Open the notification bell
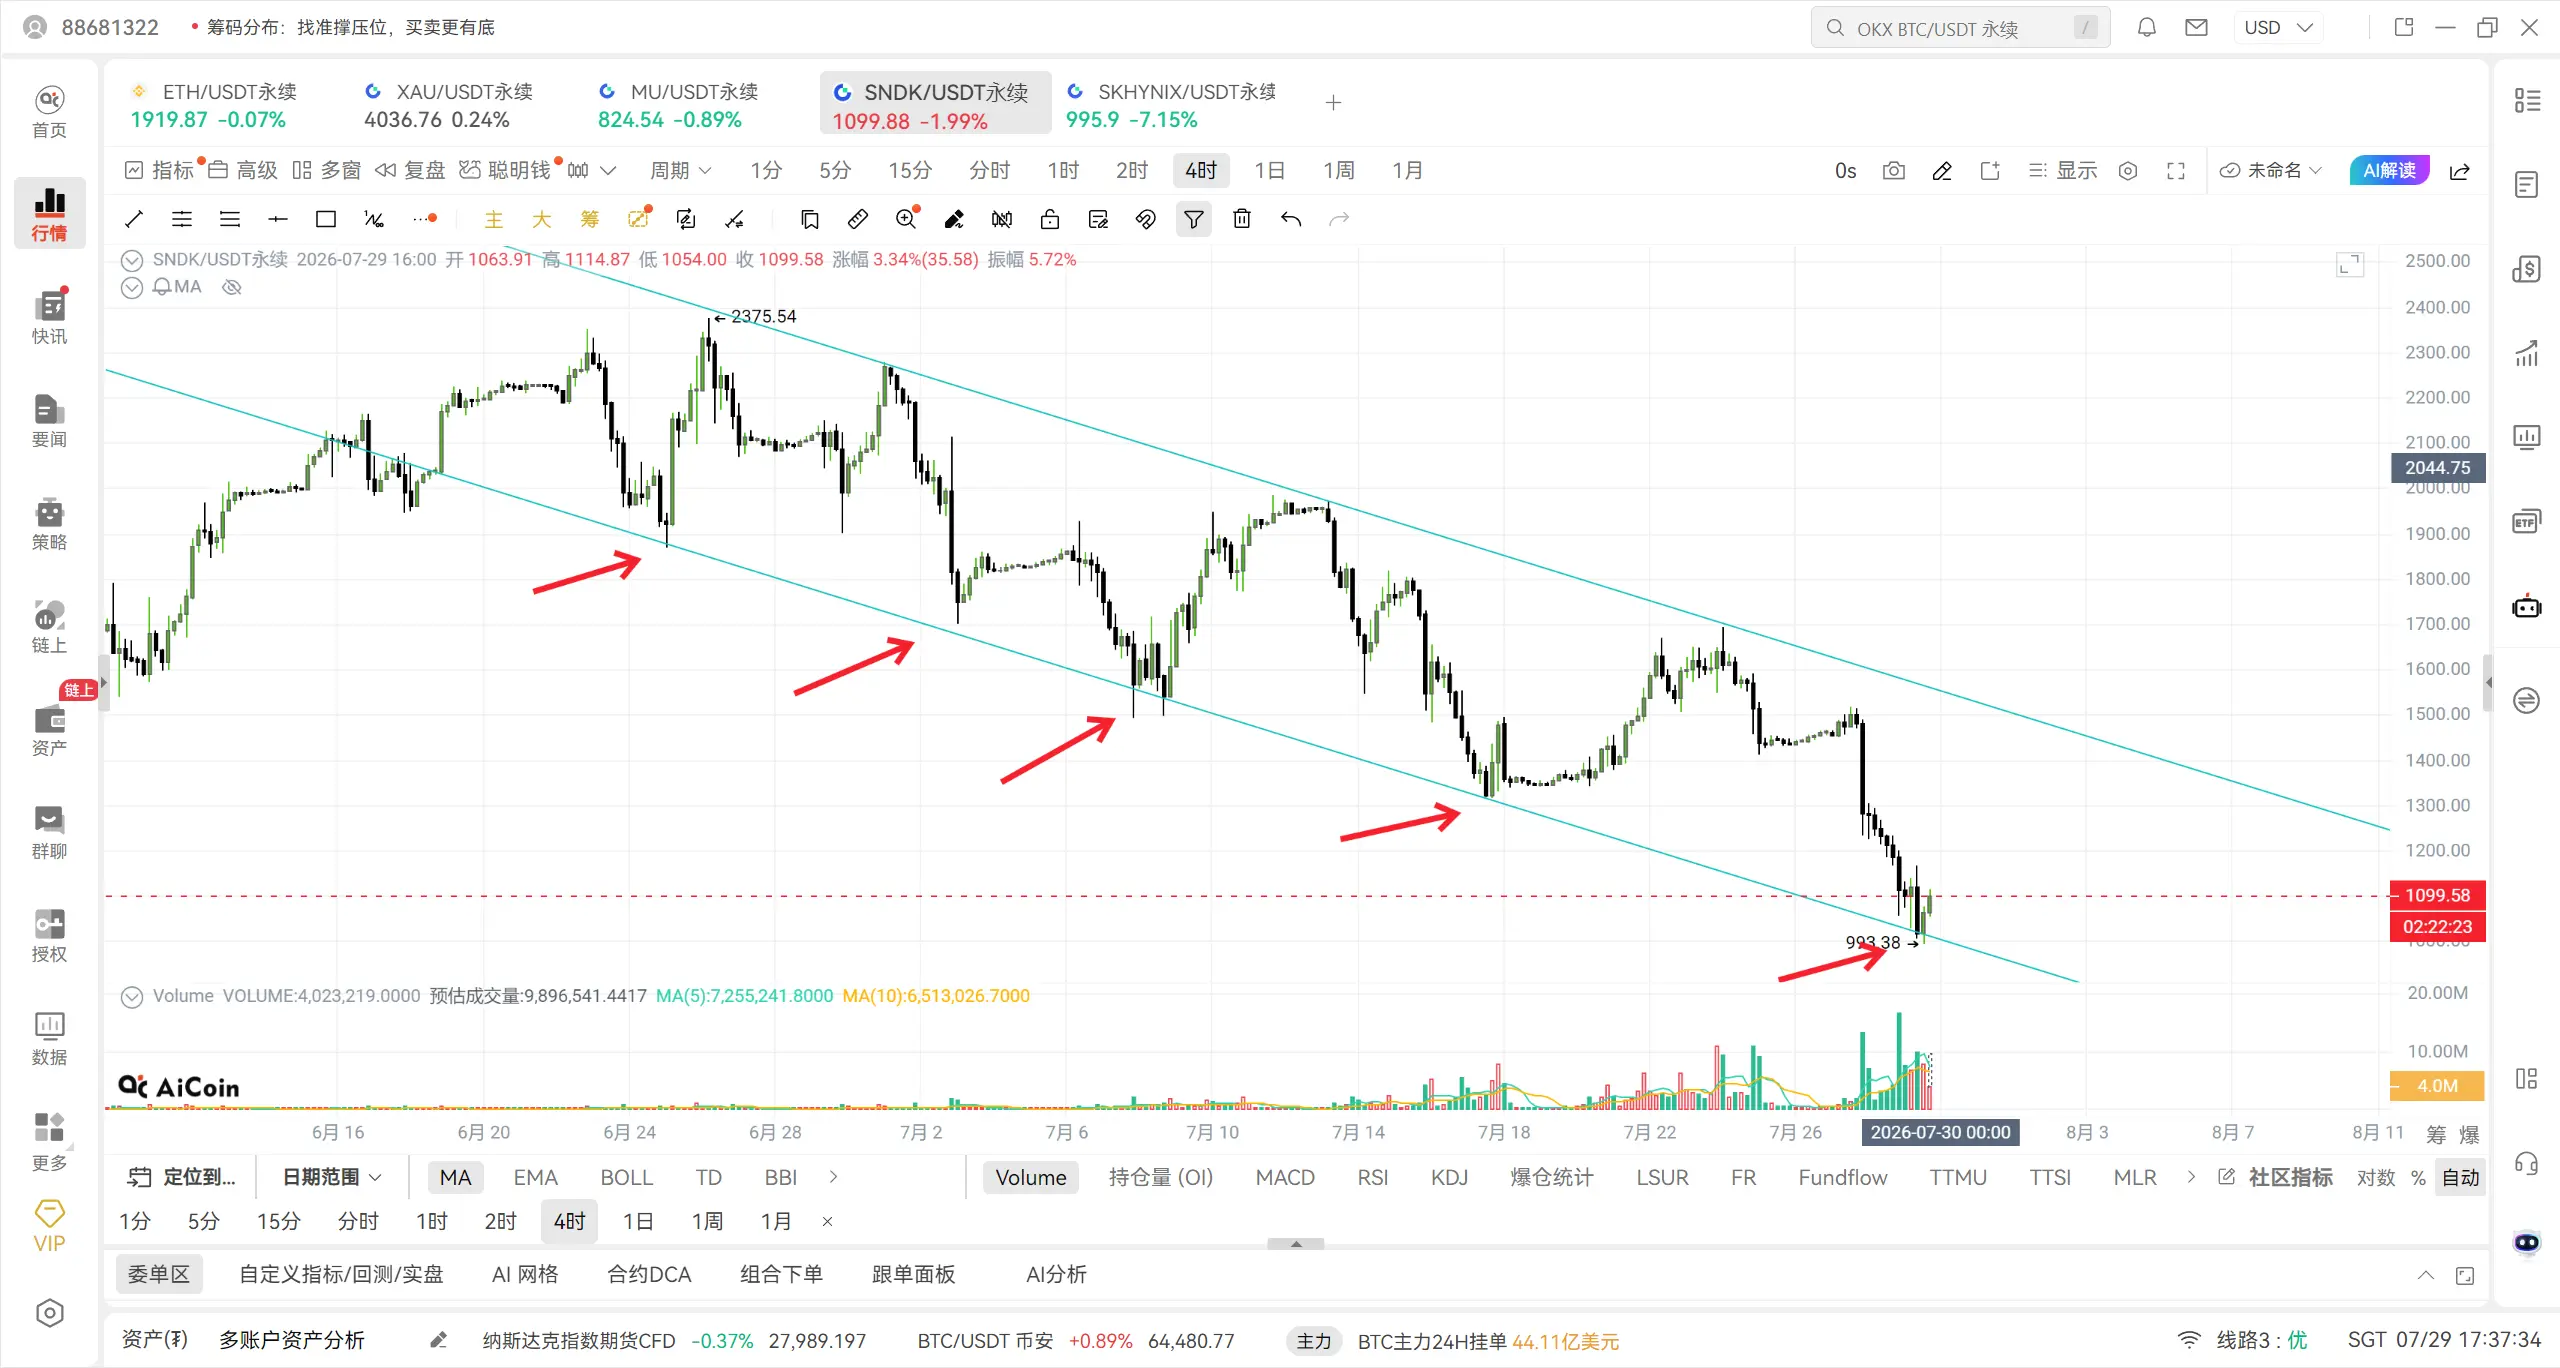Viewport: 2560px width, 1368px height. 2147,28
